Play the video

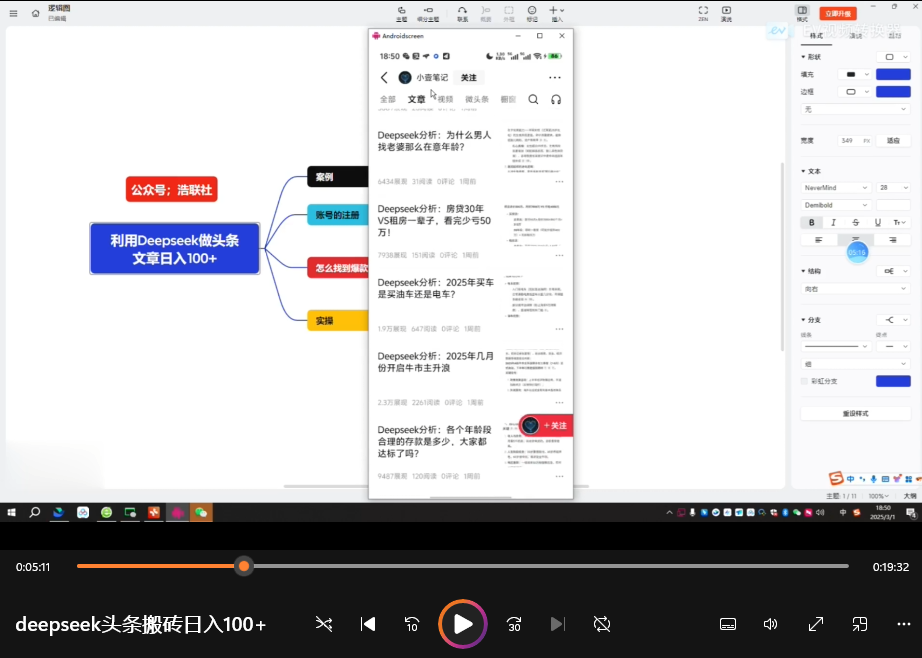click(x=463, y=624)
